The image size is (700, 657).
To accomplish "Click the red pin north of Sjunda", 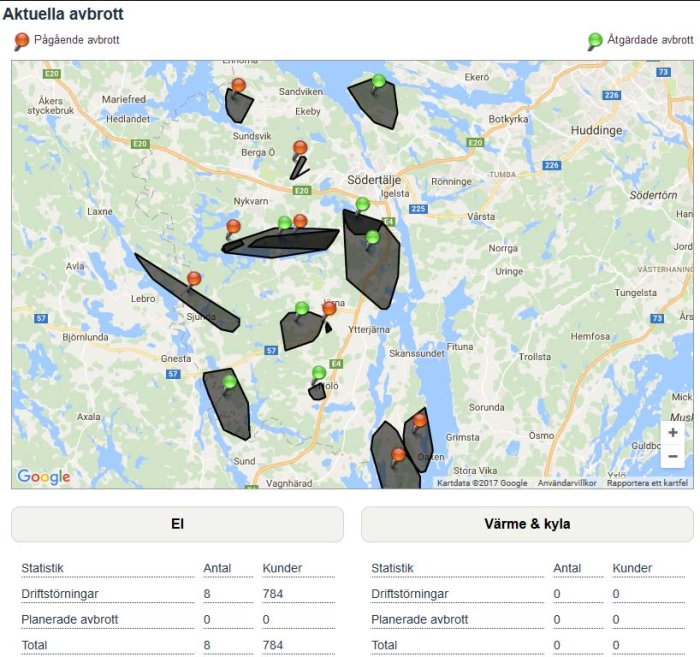I will [x=194, y=279].
